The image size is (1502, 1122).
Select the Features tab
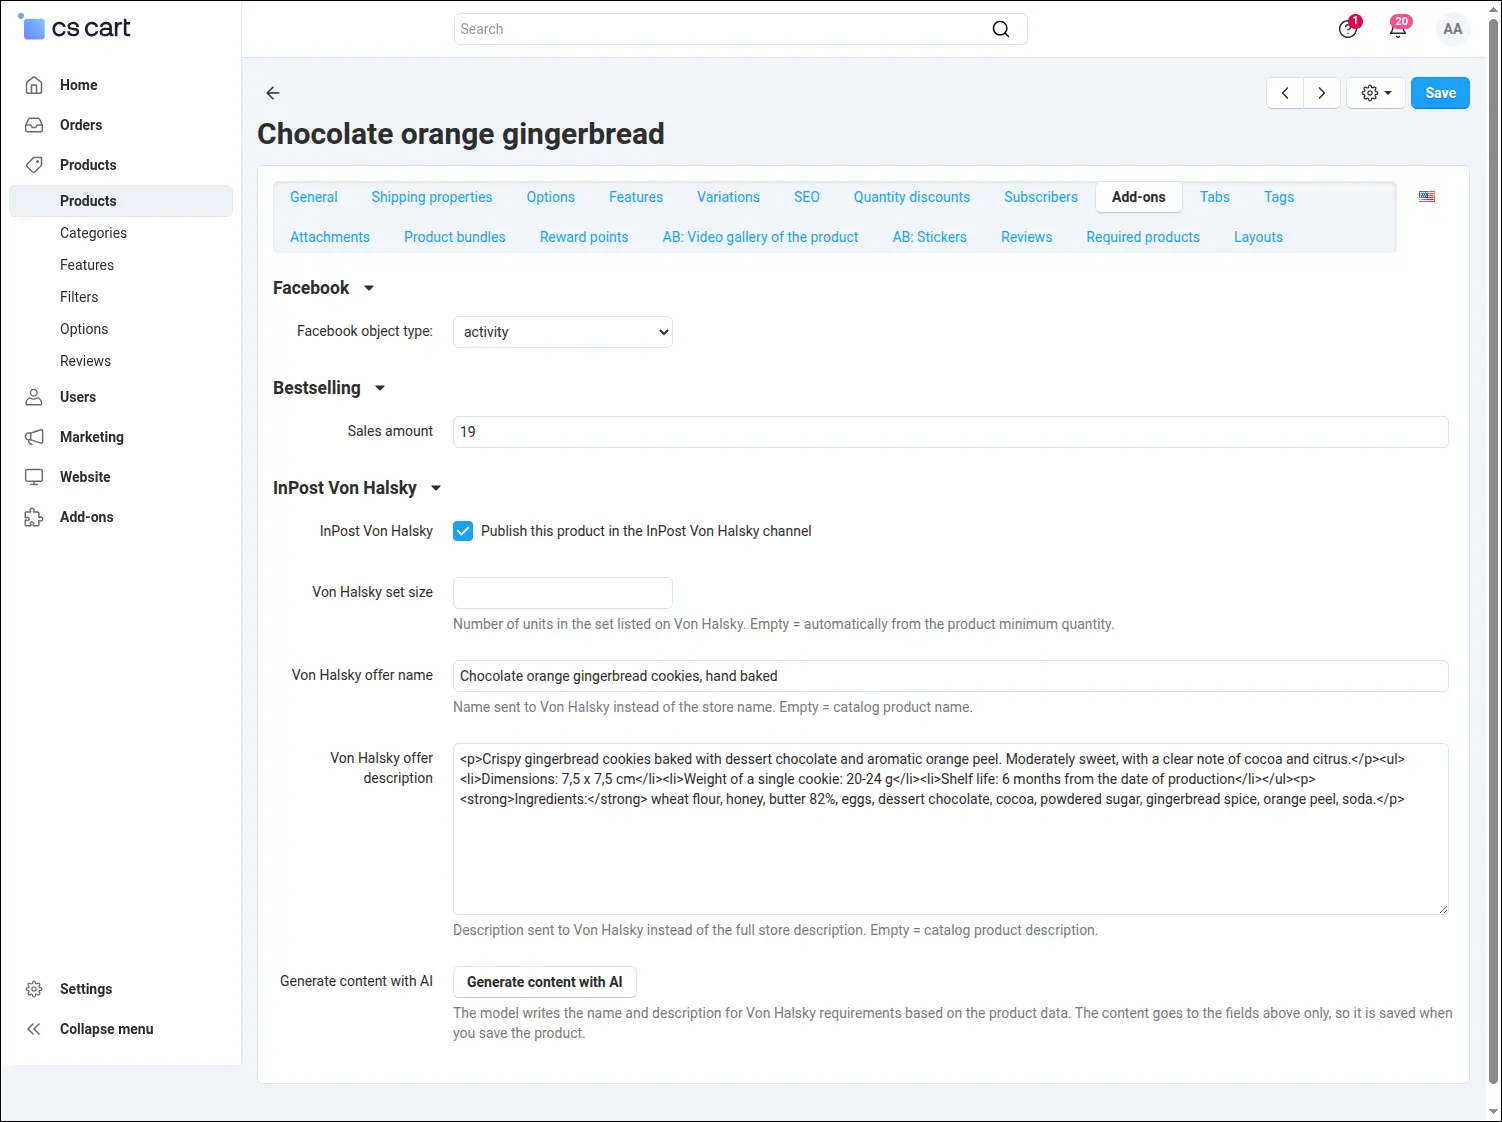636,197
